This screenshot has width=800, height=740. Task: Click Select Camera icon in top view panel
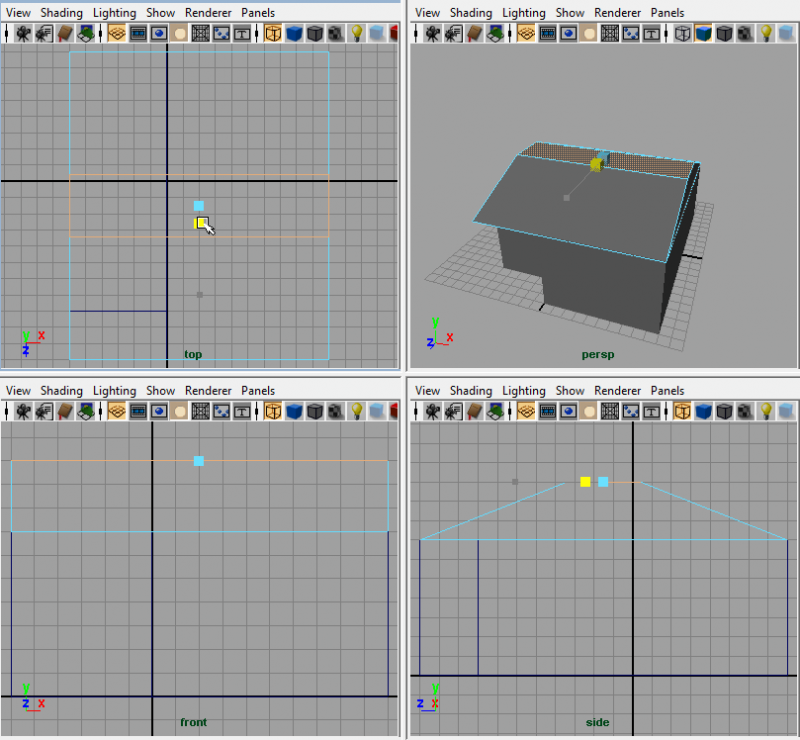click(23, 33)
